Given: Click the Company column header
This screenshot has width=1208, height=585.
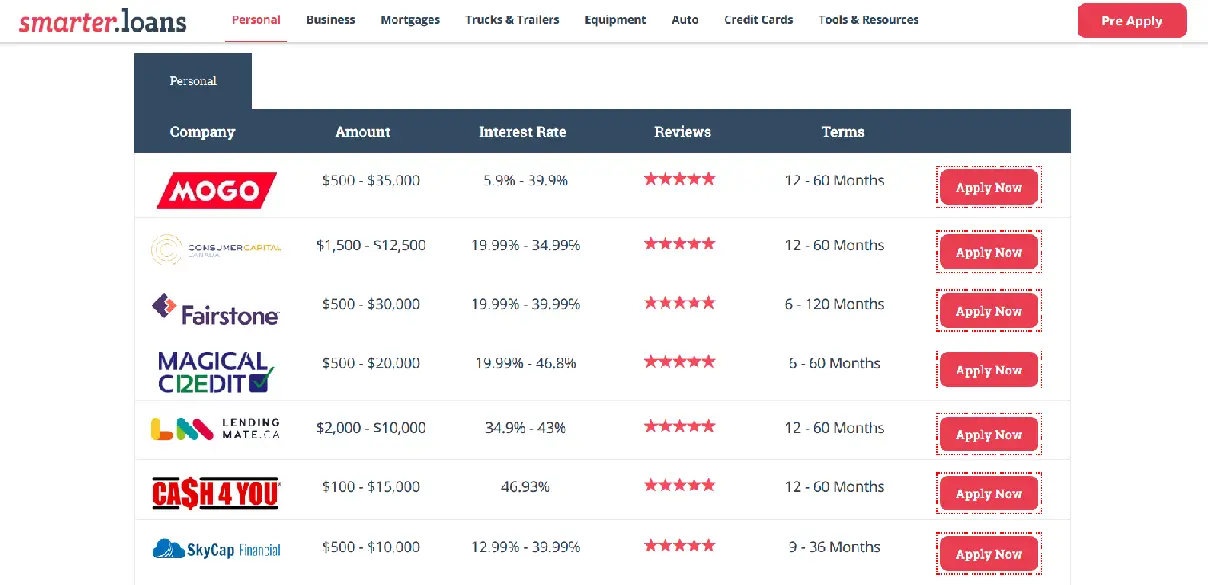Looking at the screenshot, I should (202, 132).
